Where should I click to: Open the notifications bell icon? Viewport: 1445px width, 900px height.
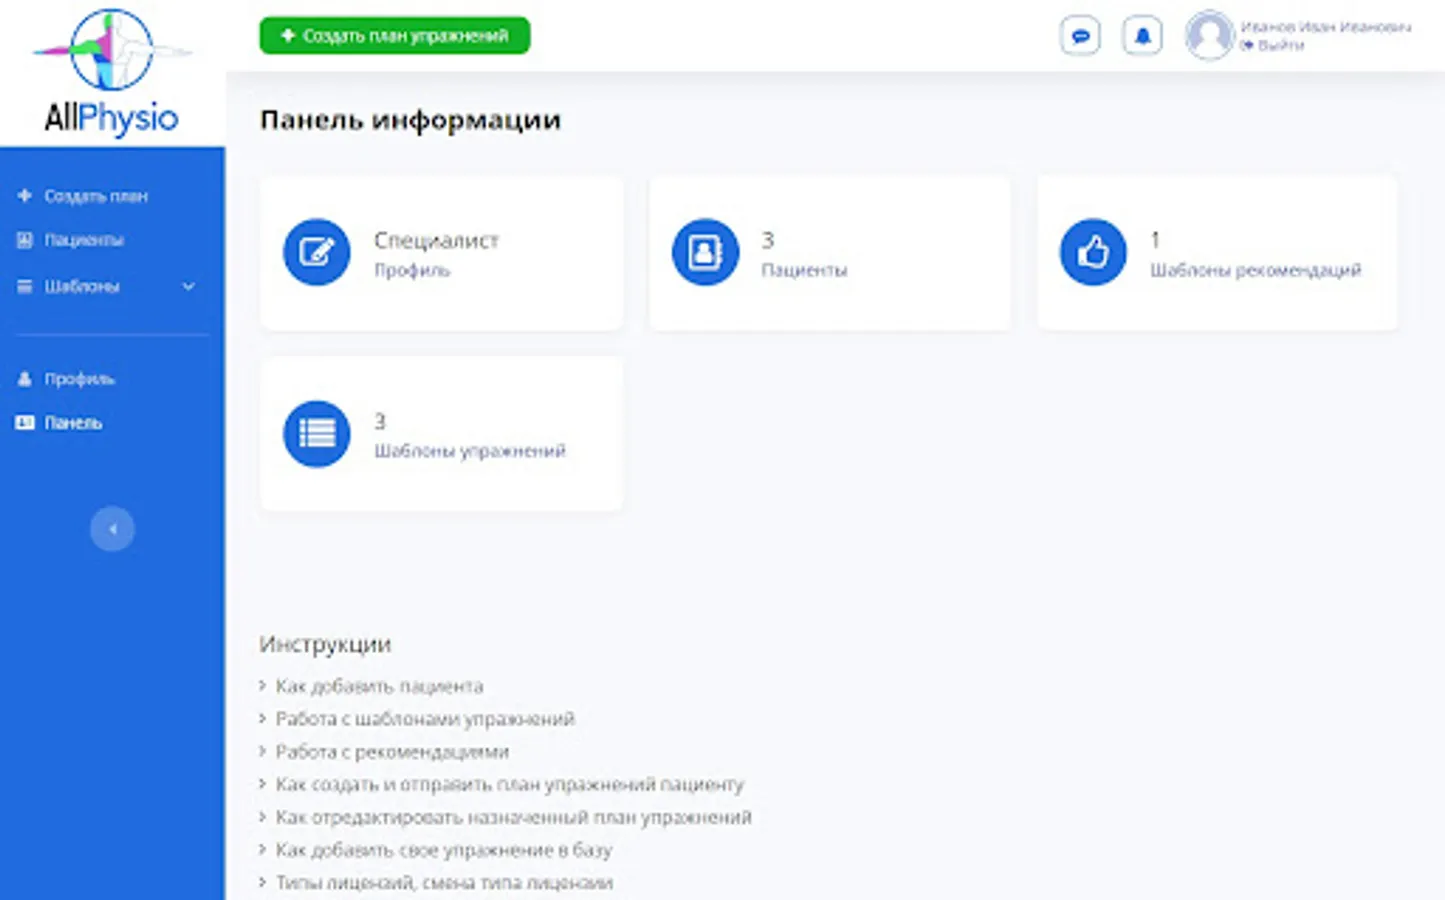1142,36
